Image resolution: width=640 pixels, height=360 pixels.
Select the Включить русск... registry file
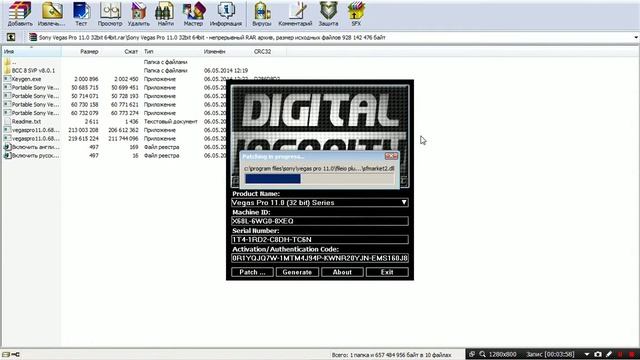tap(32, 156)
